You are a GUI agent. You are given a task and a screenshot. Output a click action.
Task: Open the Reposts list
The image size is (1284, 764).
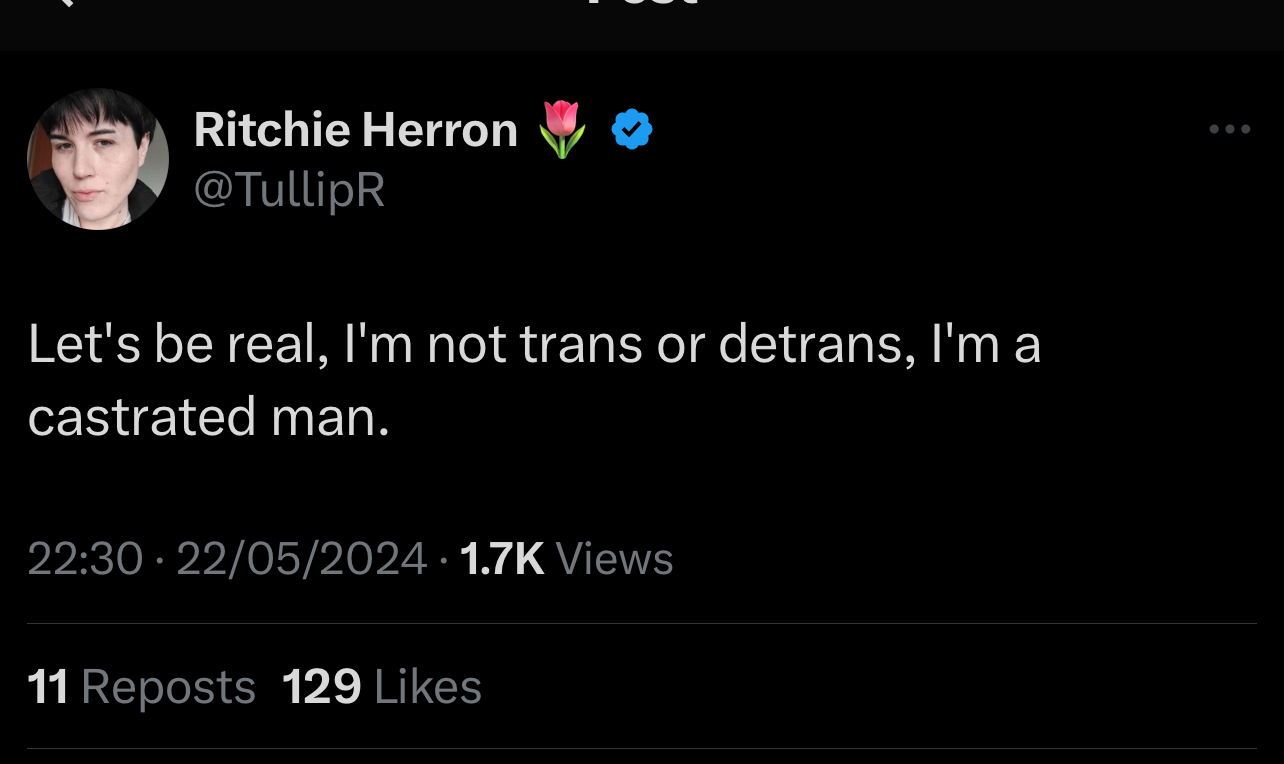click(168, 687)
